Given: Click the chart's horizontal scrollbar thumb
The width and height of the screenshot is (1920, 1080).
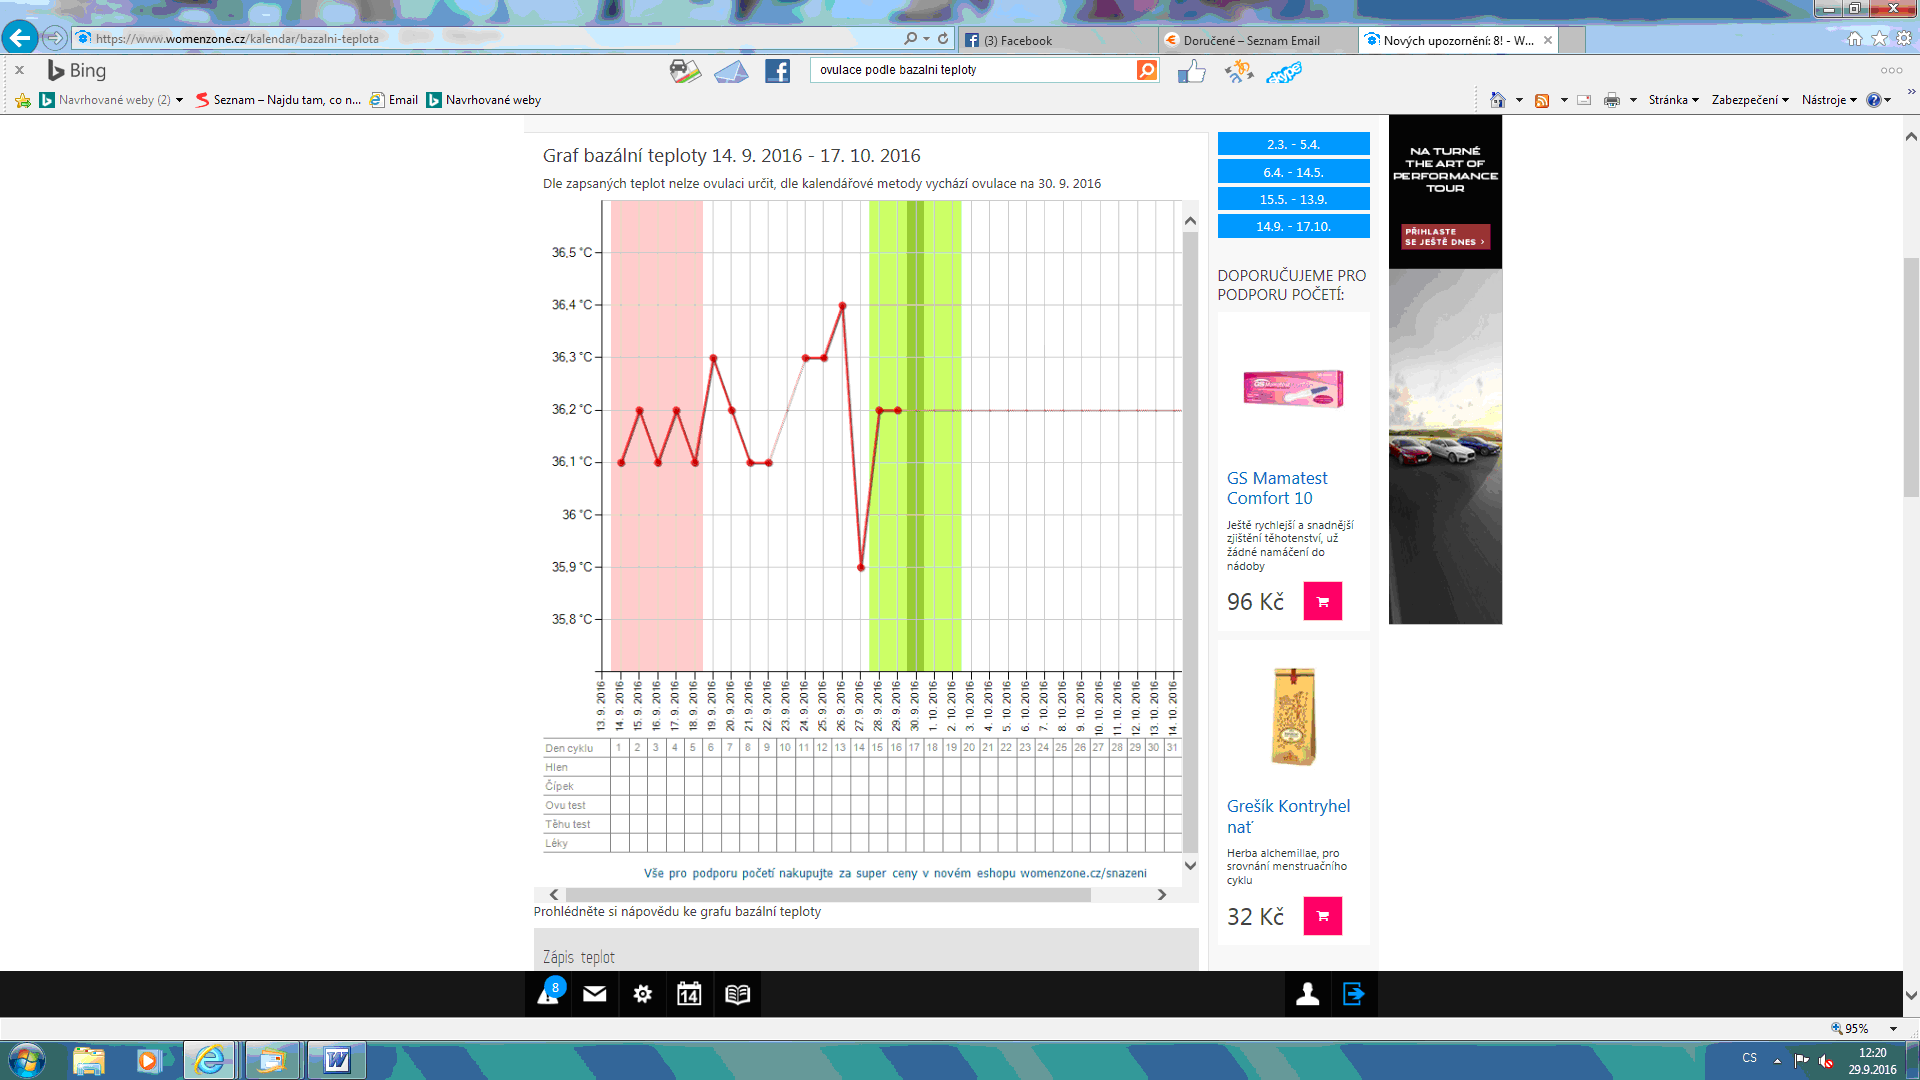Looking at the screenshot, I should point(828,895).
